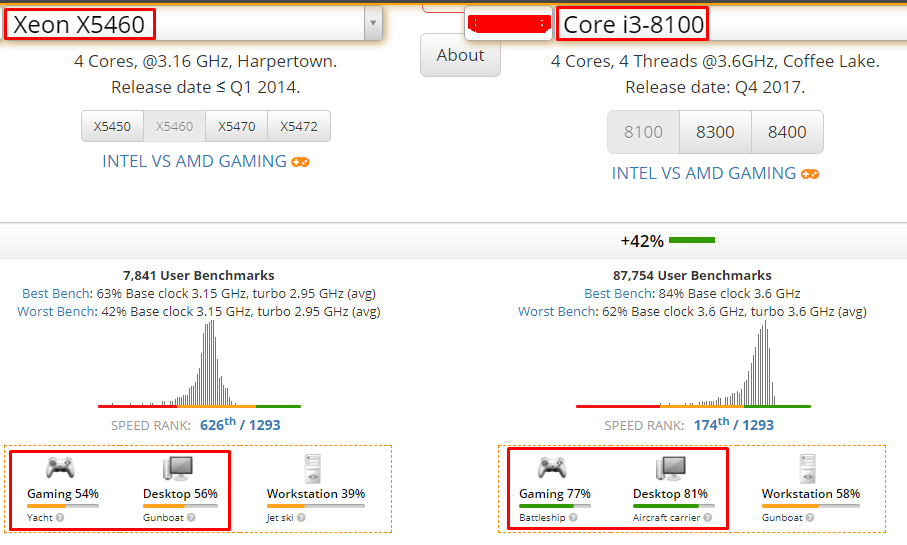Open Intel vs AMD Gaming link under Core i3
907x545 pixels.
click(704, 173)
